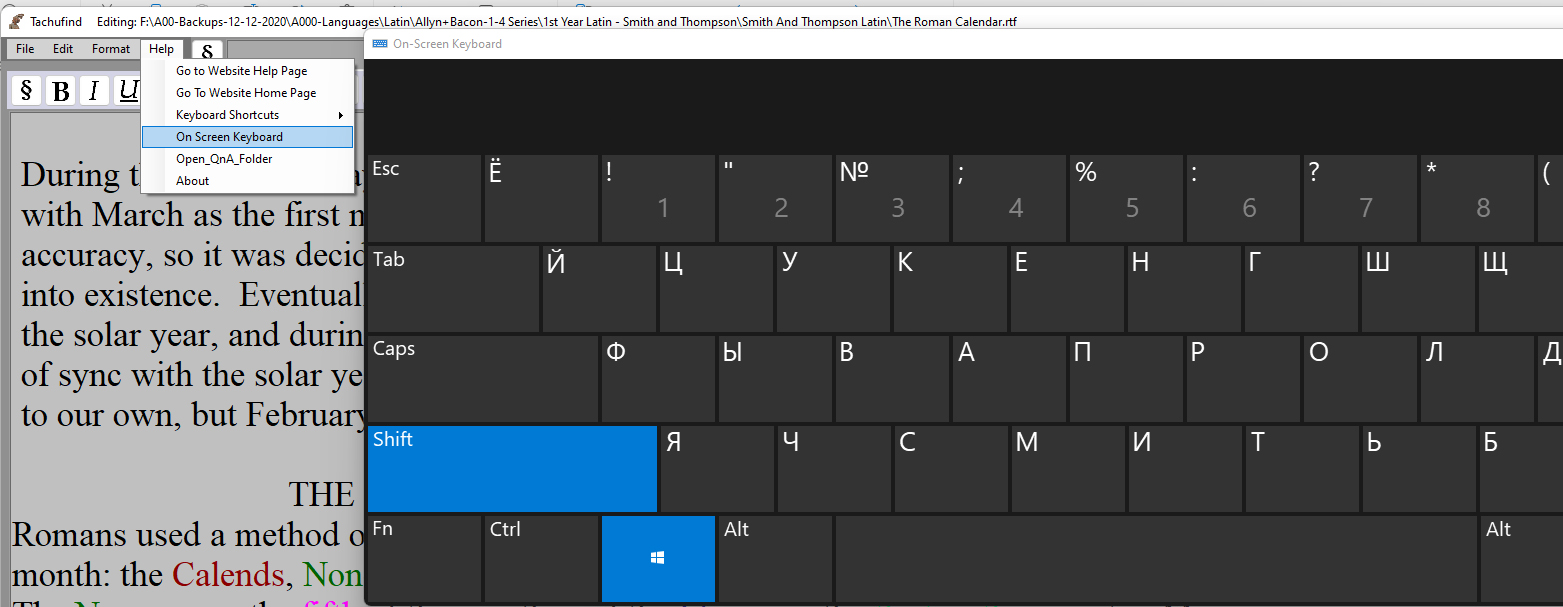Open the Edit menu
1563x607 pixels.
[62, 48]
